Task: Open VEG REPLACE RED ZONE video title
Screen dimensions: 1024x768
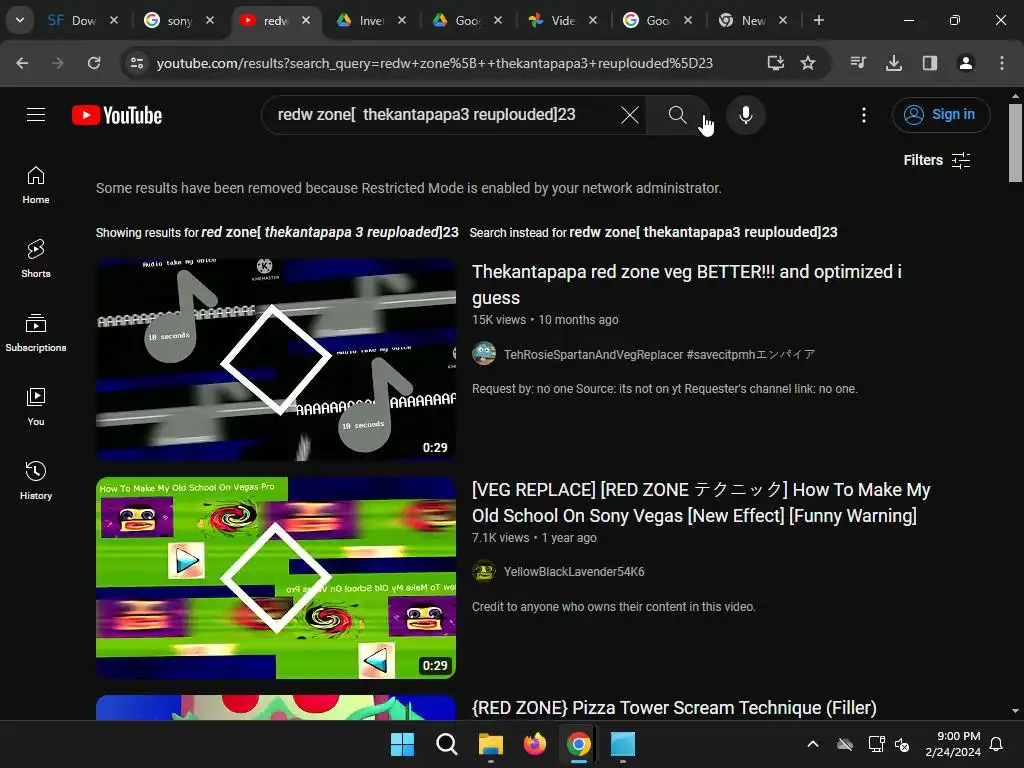Action: coord(701,503)
